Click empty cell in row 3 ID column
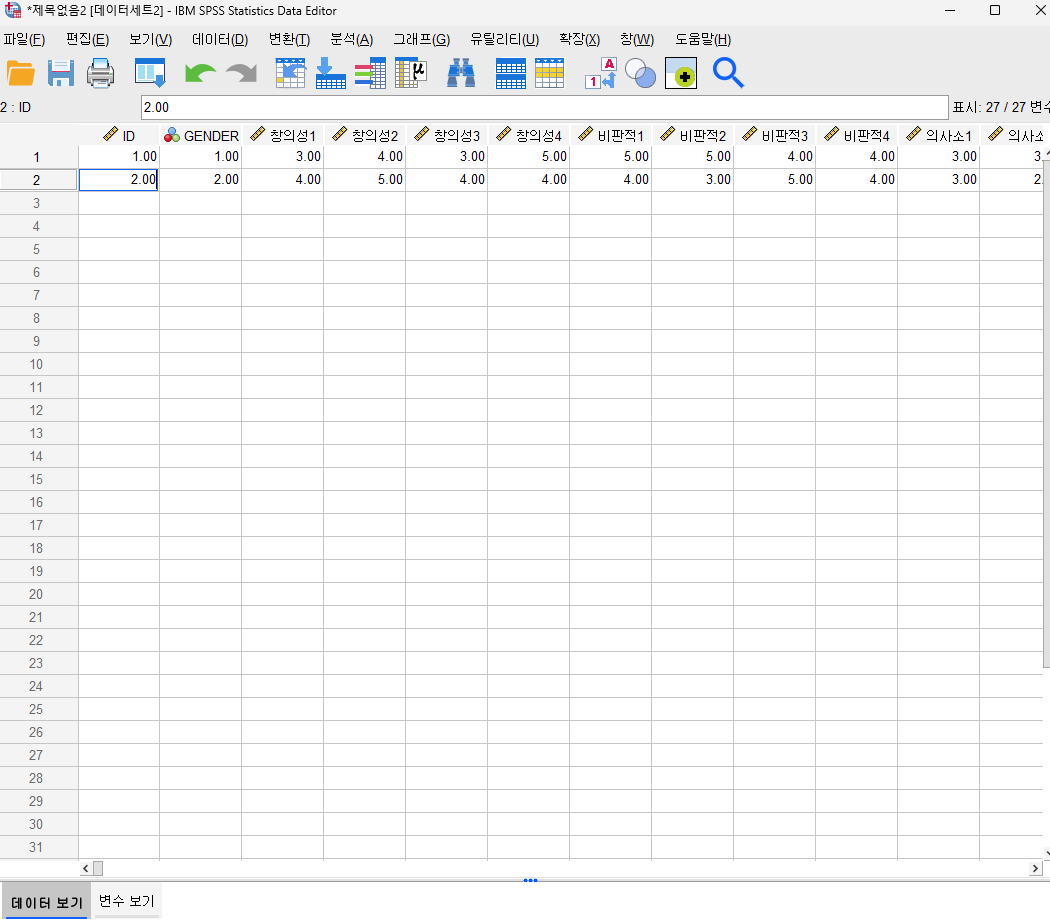 (119, 203)
